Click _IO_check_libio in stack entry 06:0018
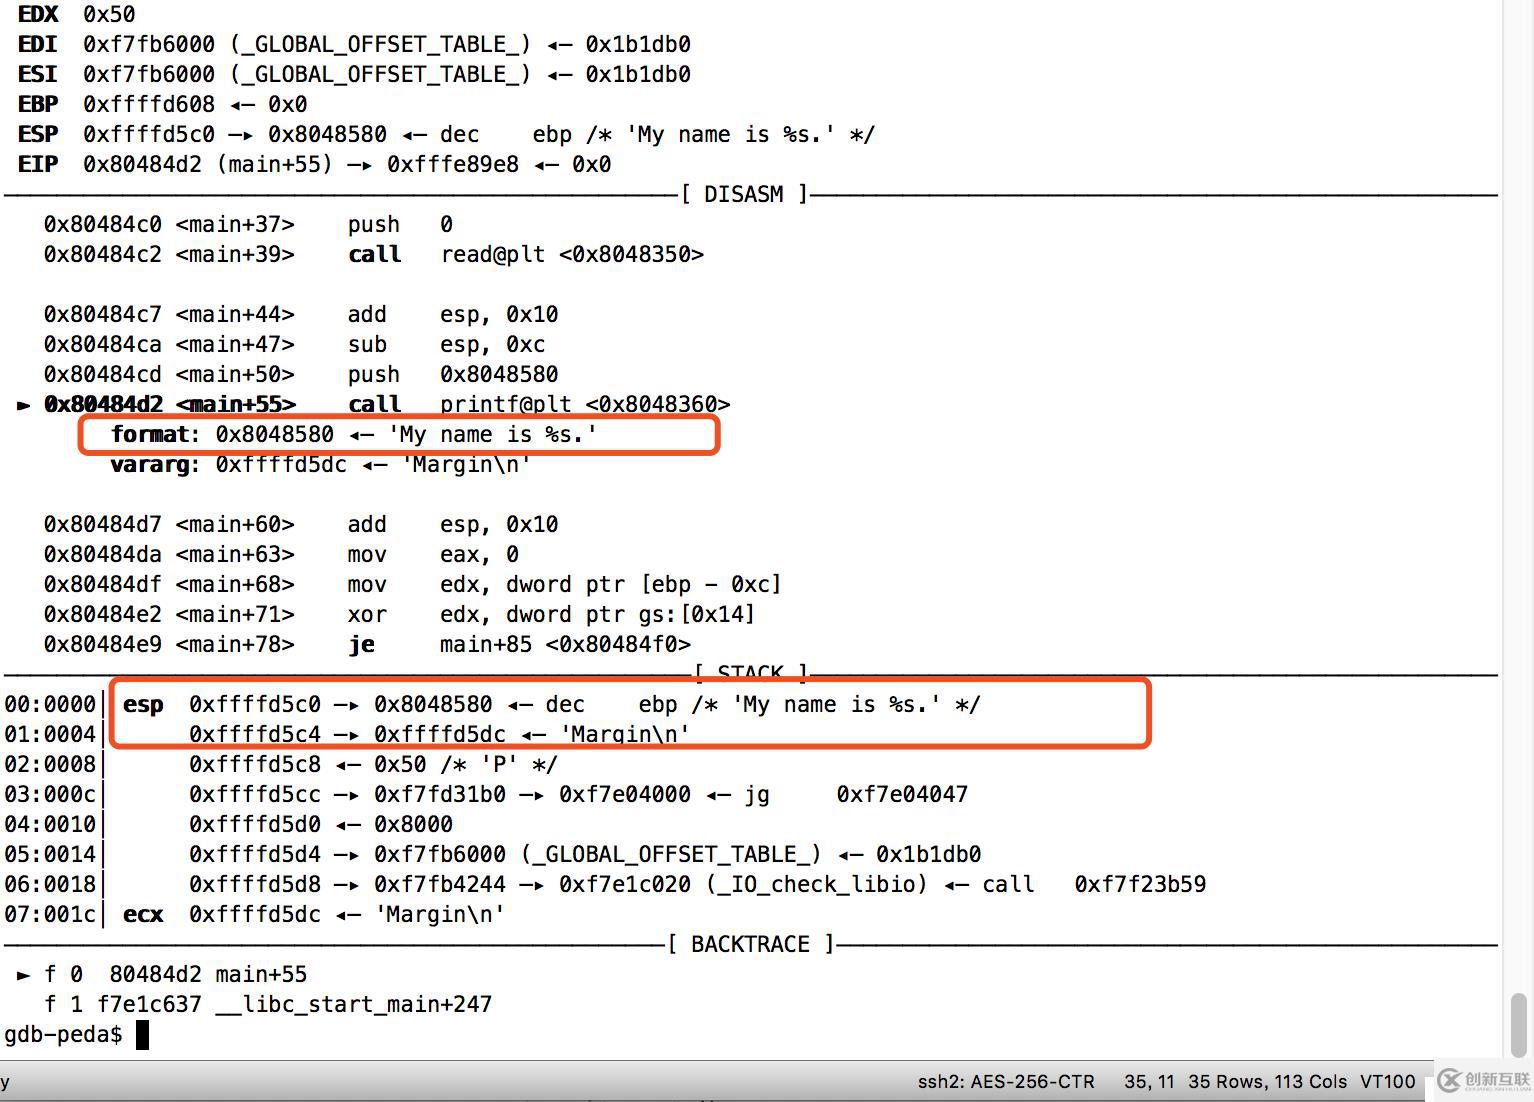The width and height of the screenshot is (1534, 1102). tap(817, 884)
